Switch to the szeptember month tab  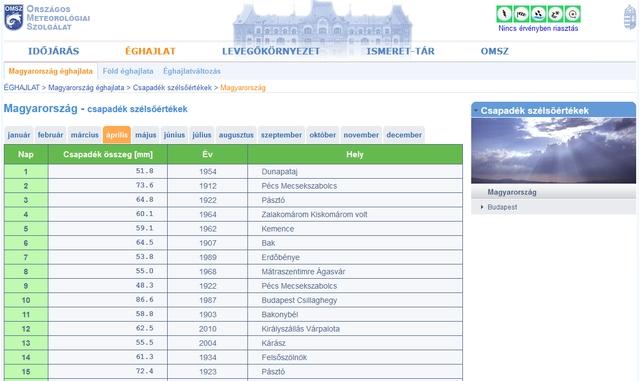pos(281,135)
